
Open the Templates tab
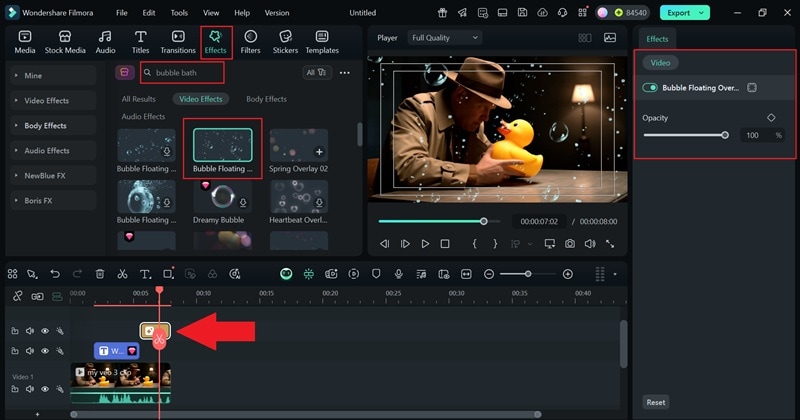(322, 42)
